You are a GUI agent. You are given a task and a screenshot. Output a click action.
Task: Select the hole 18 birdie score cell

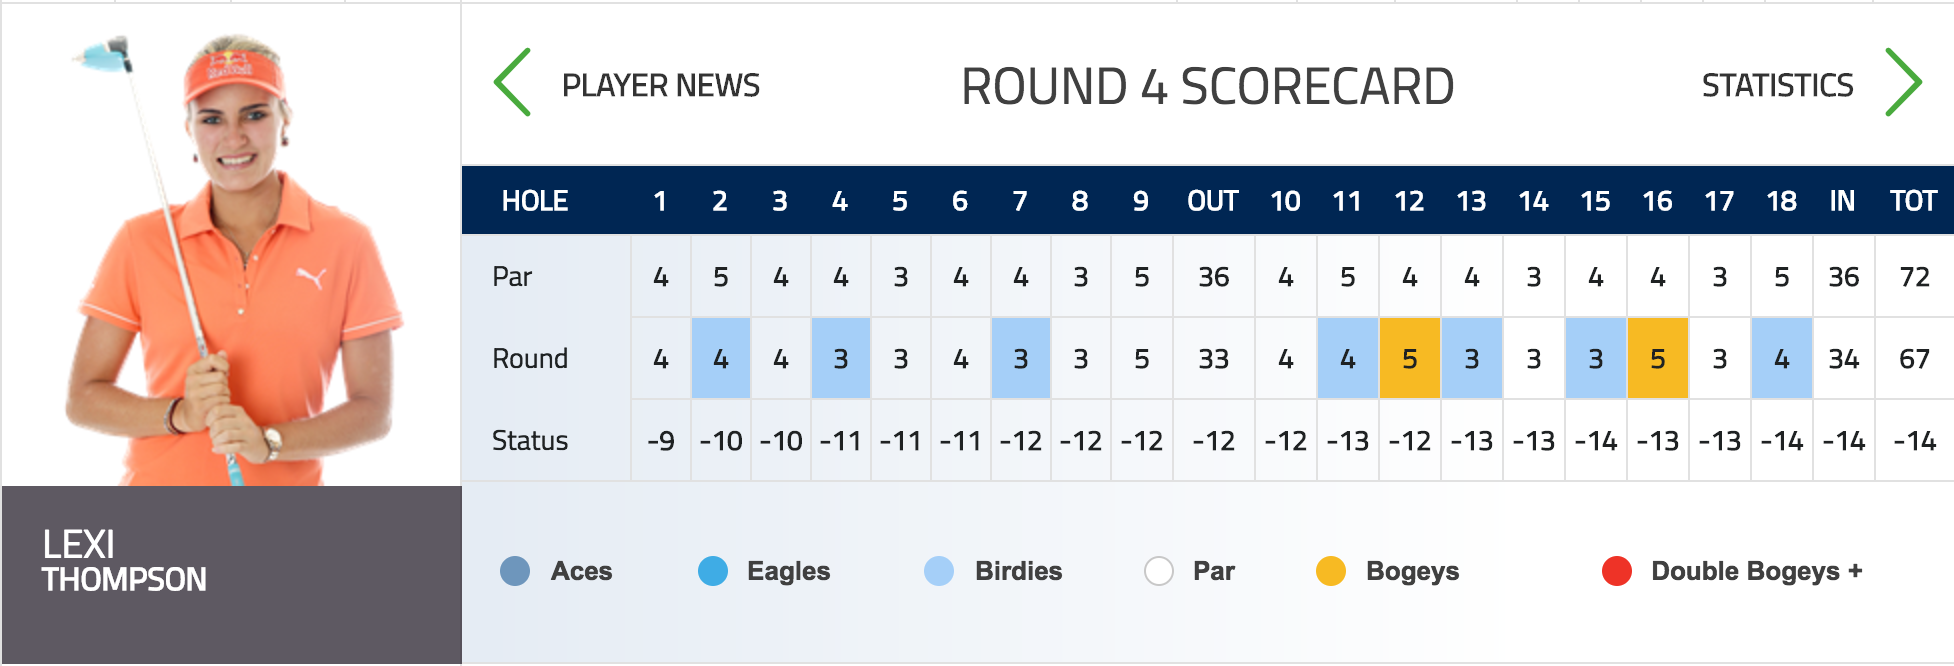click(1782, 358)
